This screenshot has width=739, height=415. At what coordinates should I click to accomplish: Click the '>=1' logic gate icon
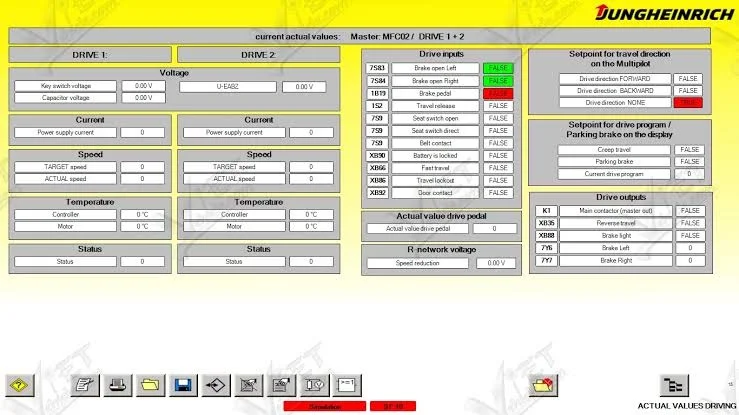(347, 385)
